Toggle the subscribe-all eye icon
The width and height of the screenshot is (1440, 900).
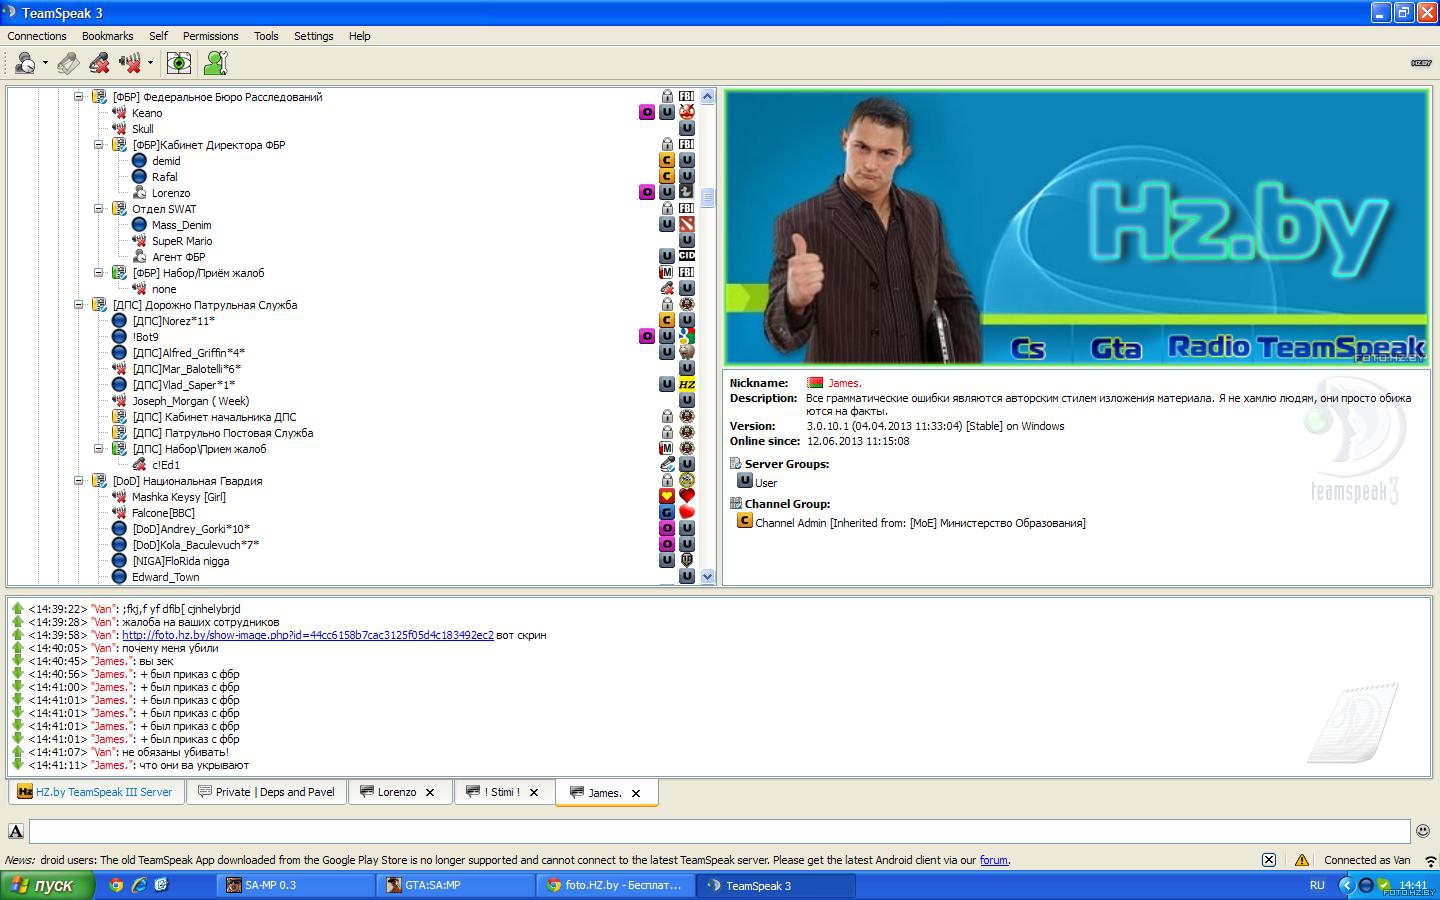coord(179,63)
